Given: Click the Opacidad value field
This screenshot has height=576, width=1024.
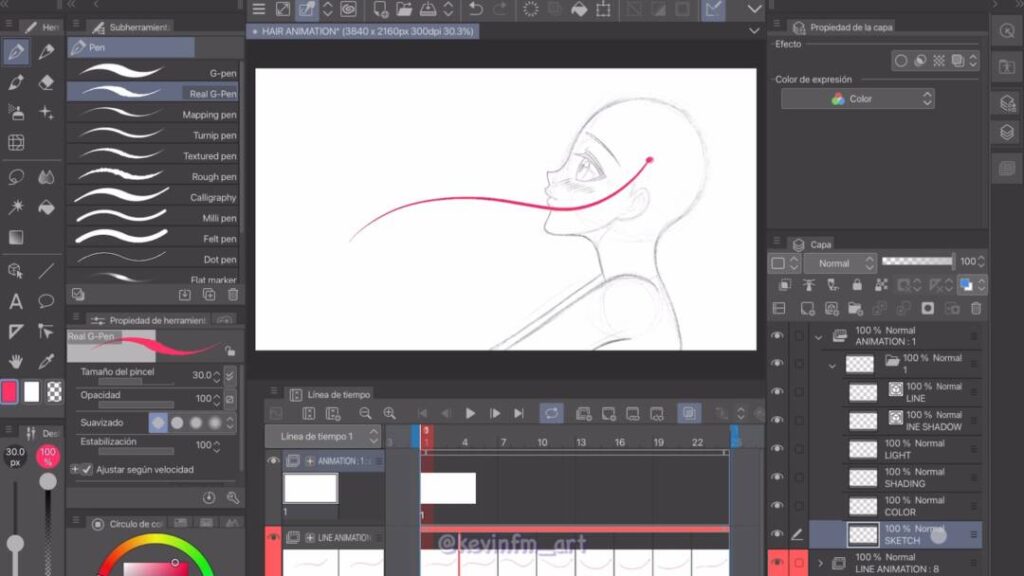Looking at the screenshot, I should (x=202, y=398).
